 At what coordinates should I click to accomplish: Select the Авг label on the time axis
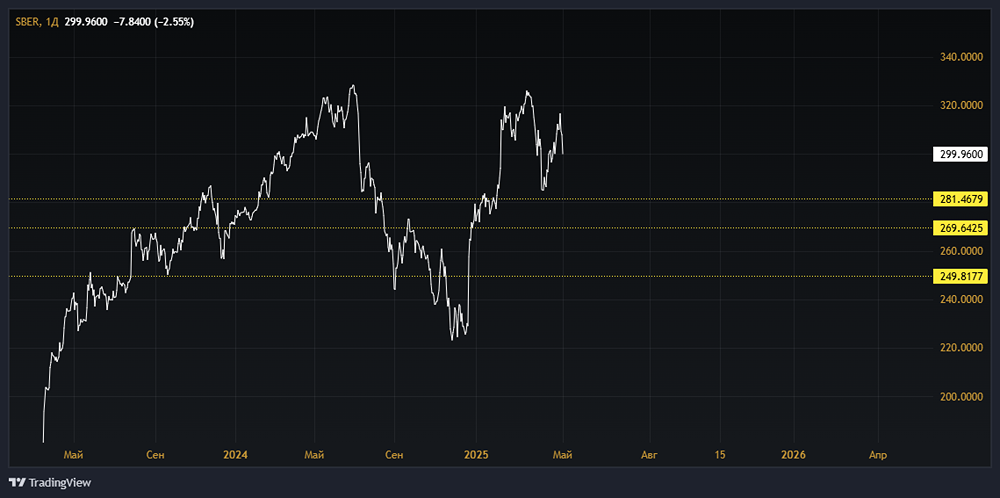click(x=650, y=455)
